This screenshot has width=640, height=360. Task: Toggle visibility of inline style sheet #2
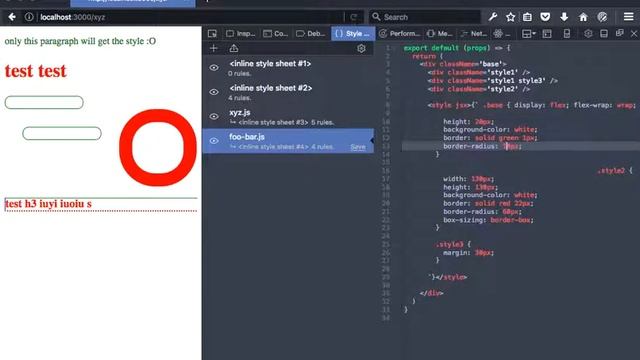(214, 92)
